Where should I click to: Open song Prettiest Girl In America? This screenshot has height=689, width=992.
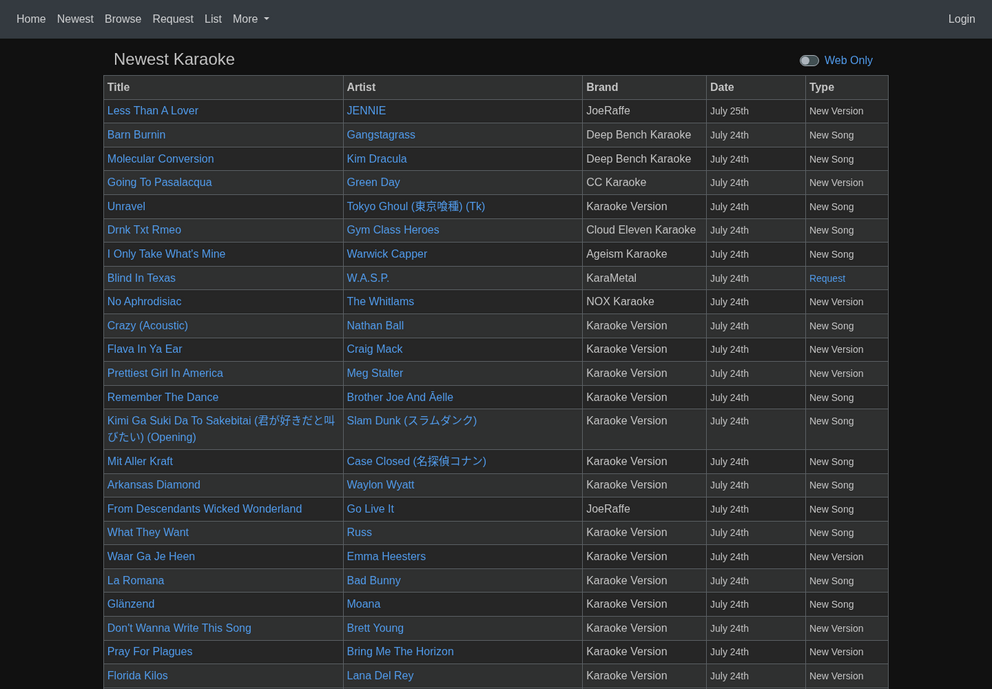point(165,373)
